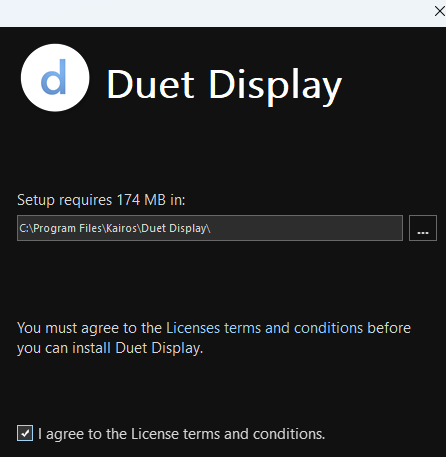Click the "You must agree to the" text
Viewport: 446px width, 457px height.
[89, 328]
